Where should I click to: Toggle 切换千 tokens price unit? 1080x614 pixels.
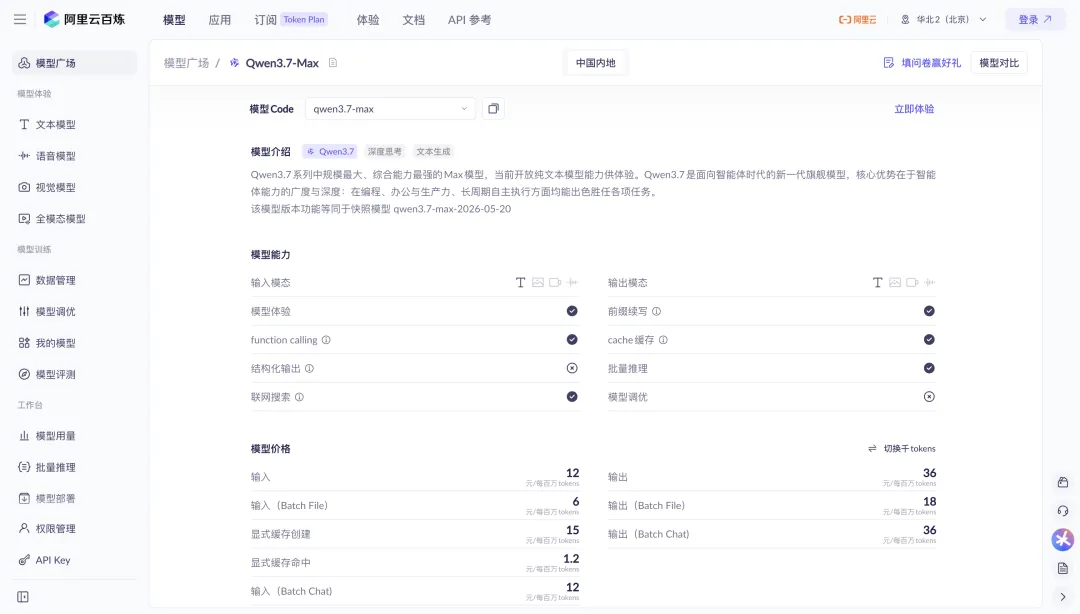tap(902, 449)
